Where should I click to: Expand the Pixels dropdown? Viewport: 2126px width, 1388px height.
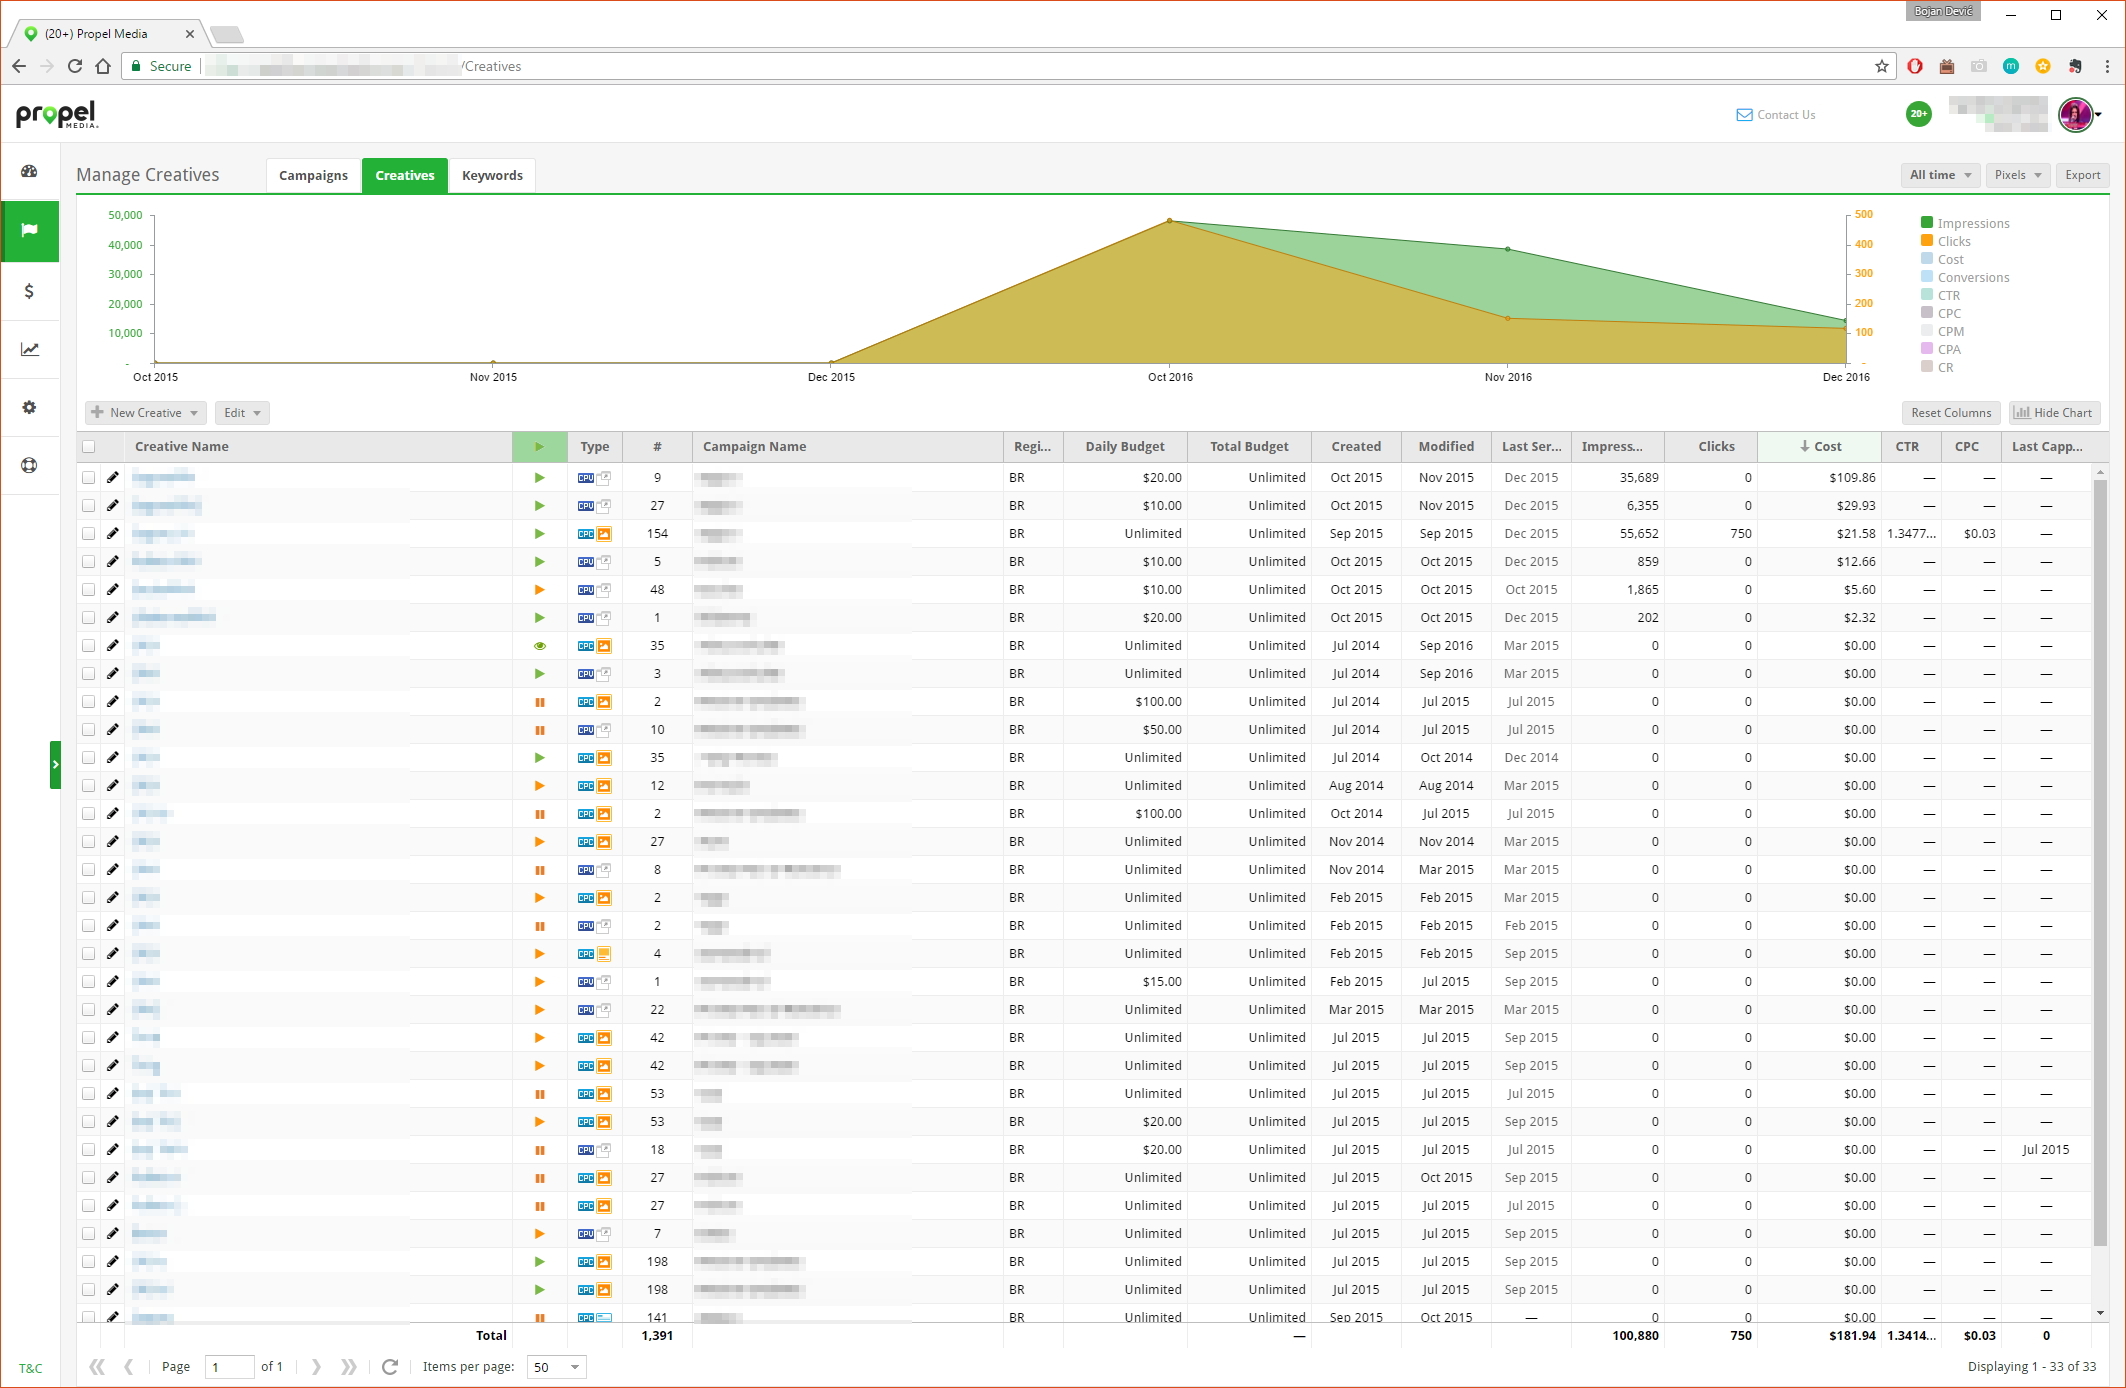click(x=2017, y=175)
